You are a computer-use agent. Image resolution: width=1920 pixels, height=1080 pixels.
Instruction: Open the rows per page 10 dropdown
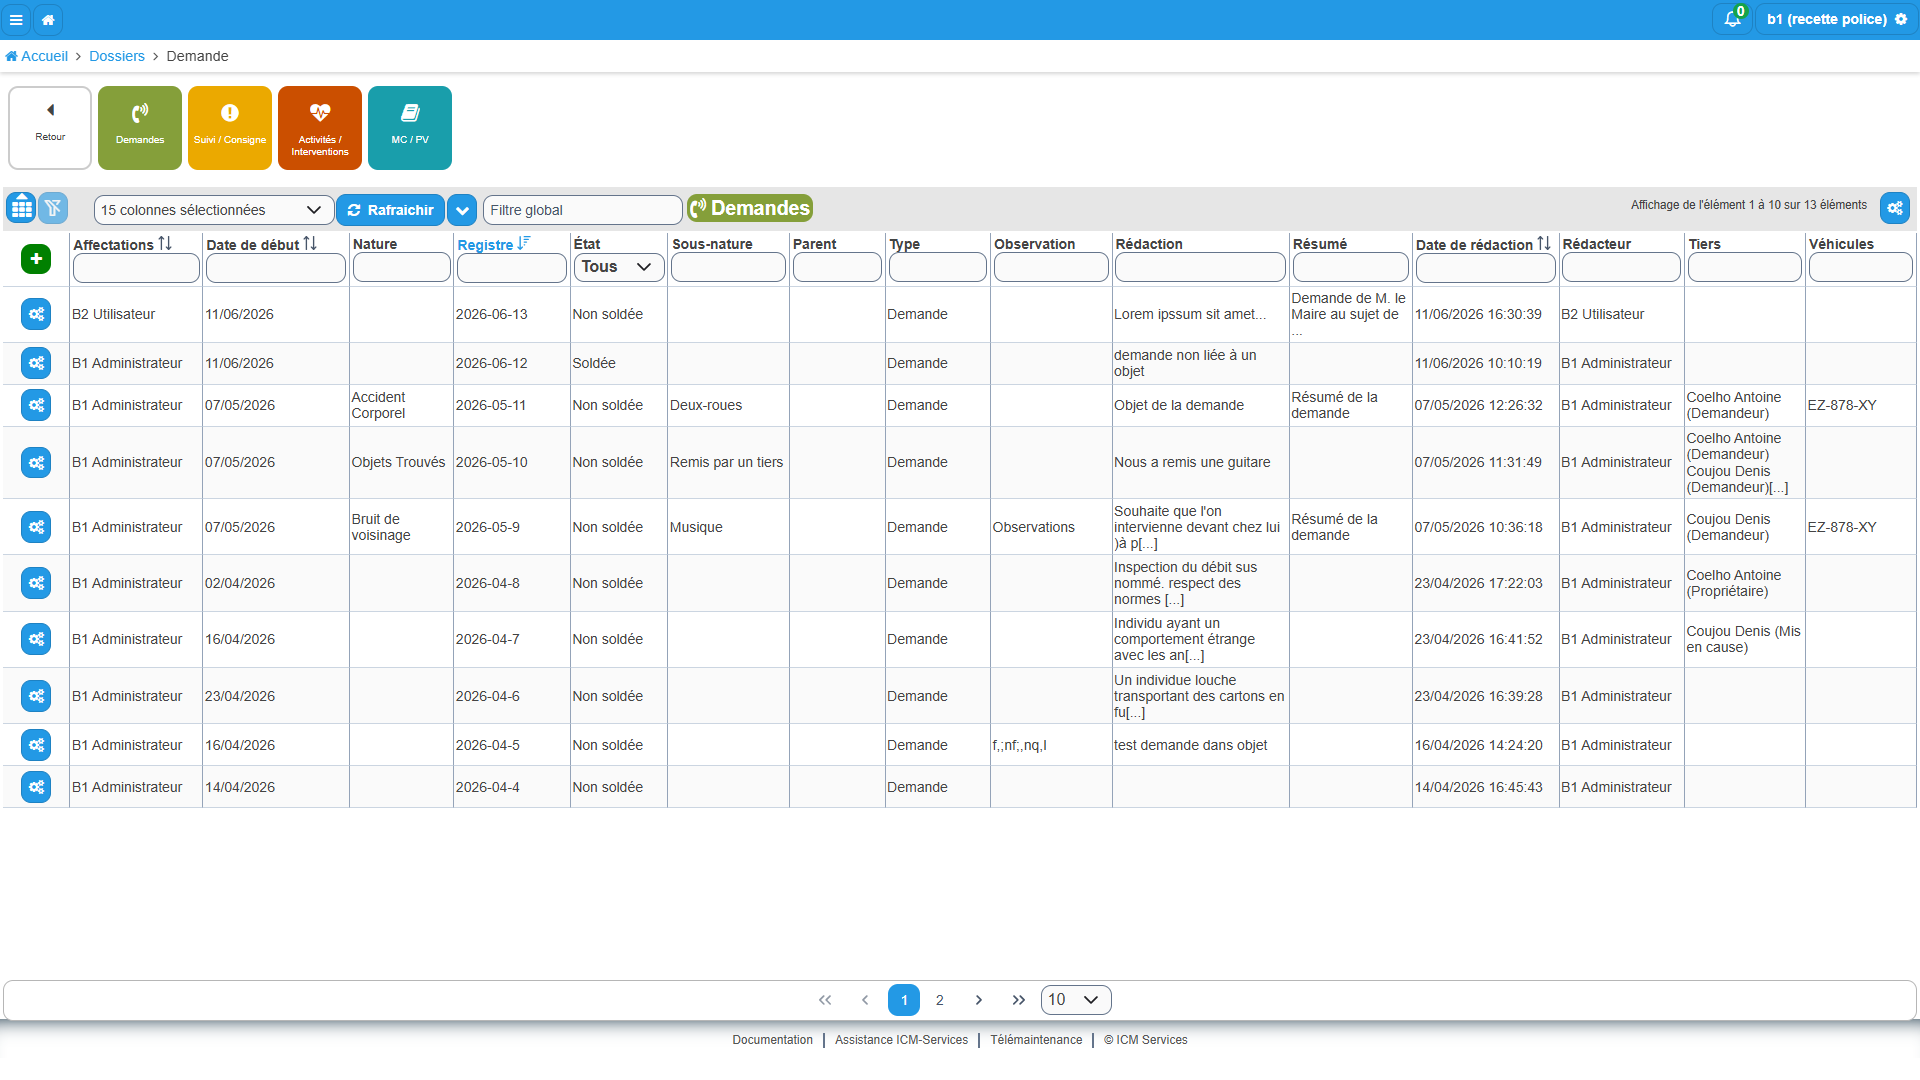point(1076,1000)
